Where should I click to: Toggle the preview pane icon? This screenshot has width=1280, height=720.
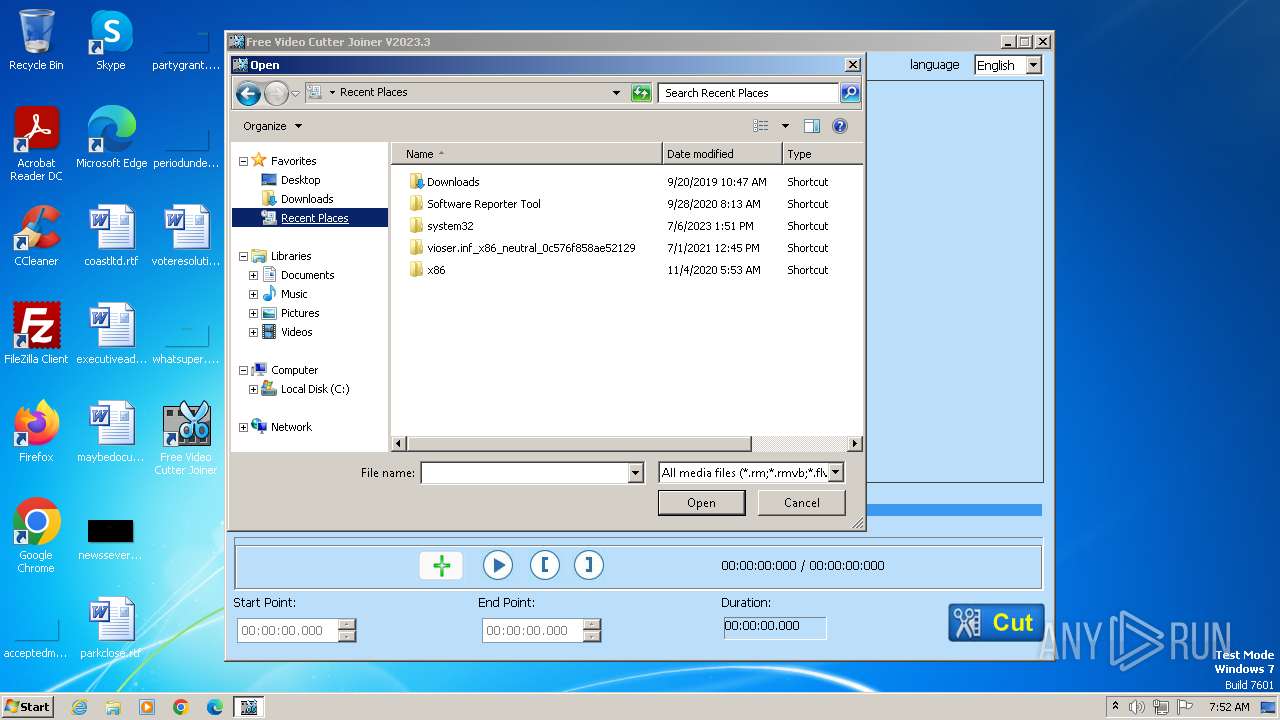tap(812, 126)
